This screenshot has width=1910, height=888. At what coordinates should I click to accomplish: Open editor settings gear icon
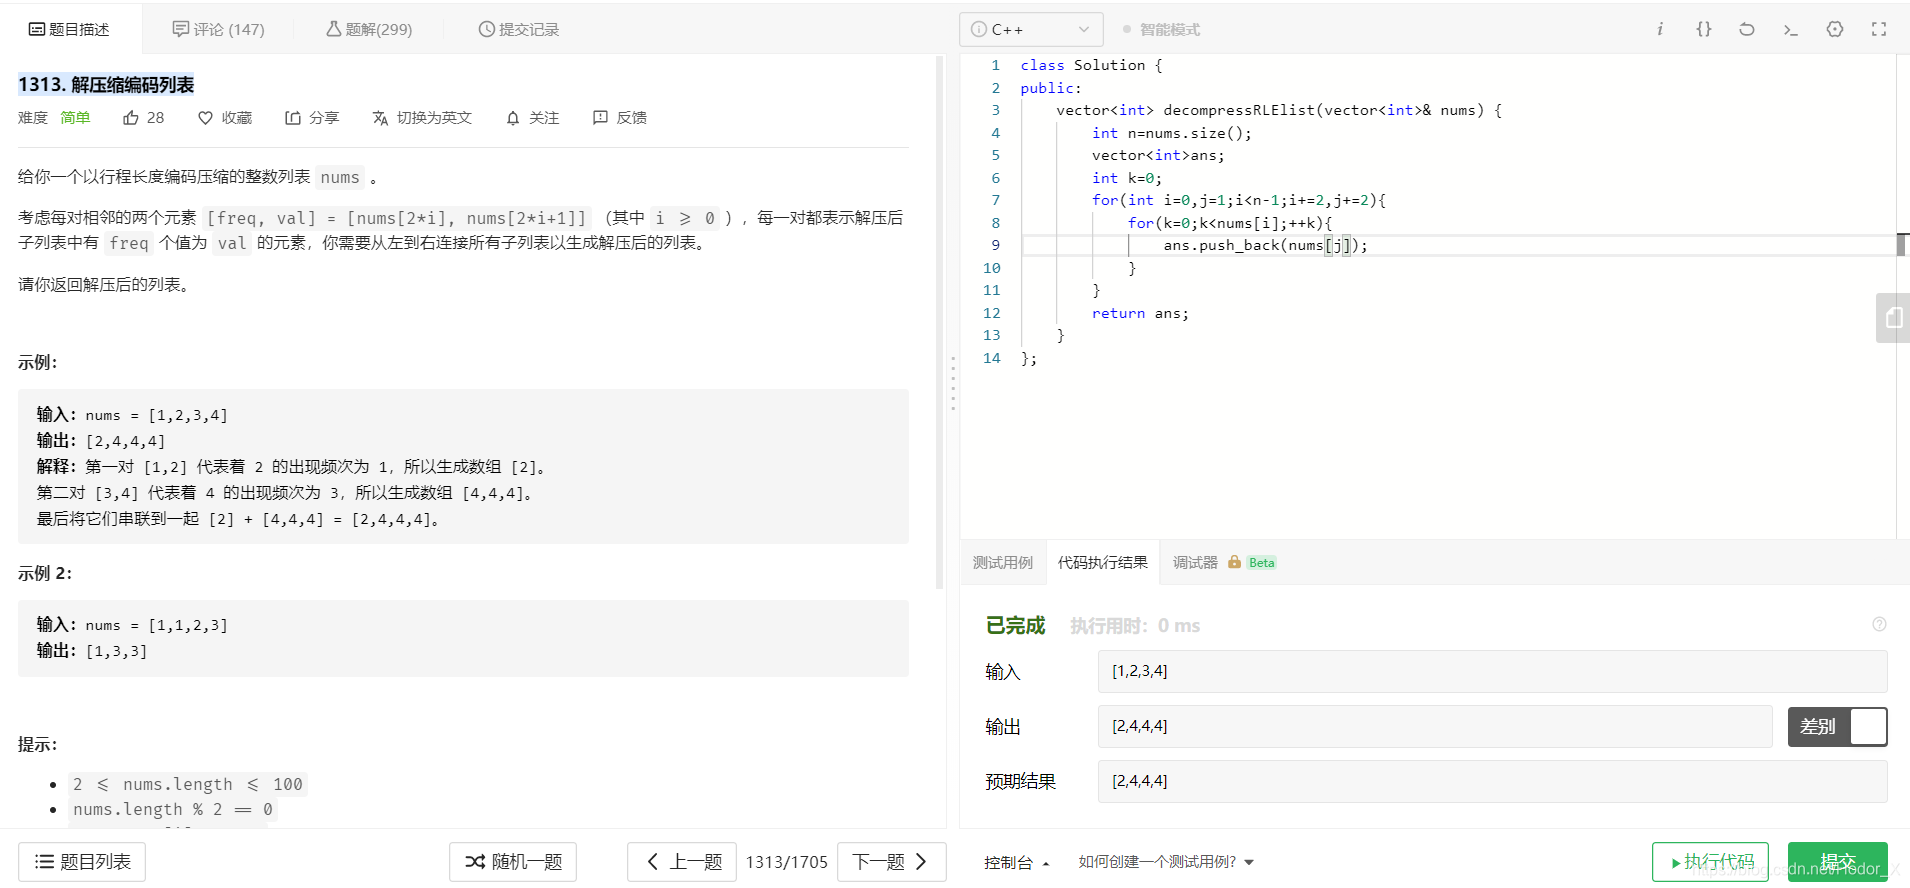[1835, 29]
